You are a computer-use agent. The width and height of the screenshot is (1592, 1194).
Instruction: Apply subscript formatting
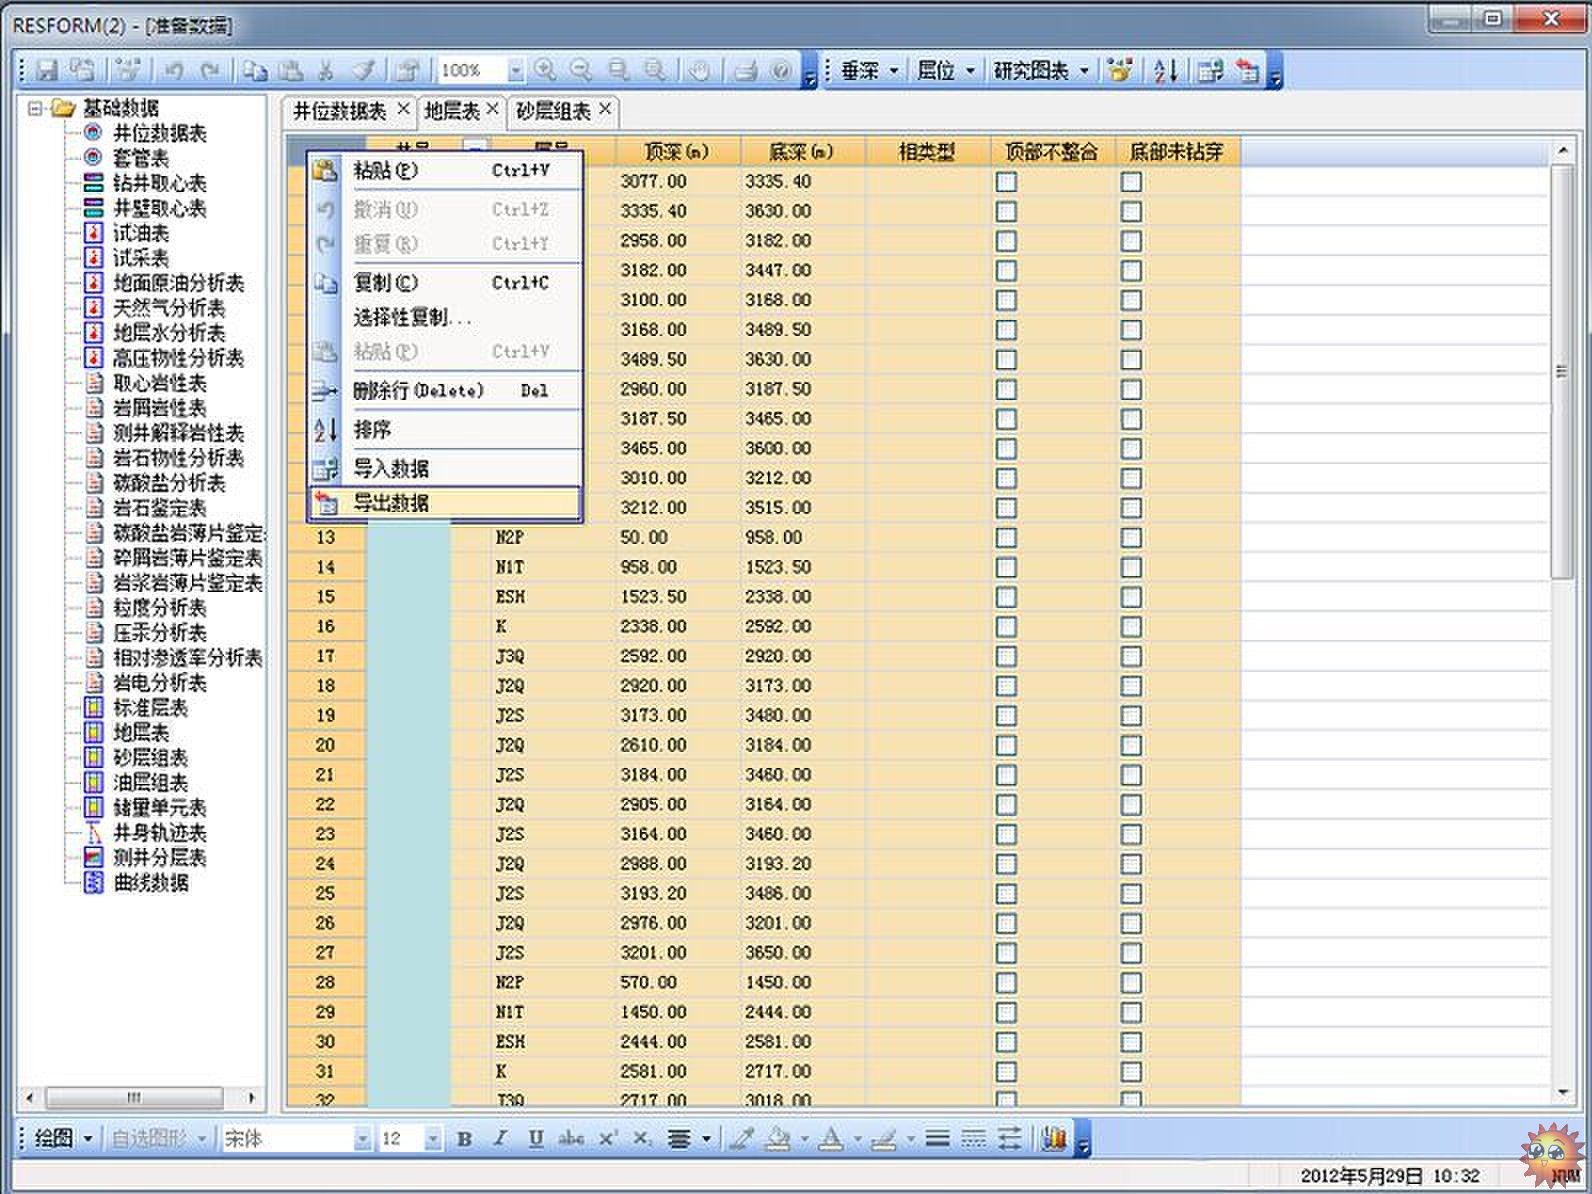(x=643, y=1138)
